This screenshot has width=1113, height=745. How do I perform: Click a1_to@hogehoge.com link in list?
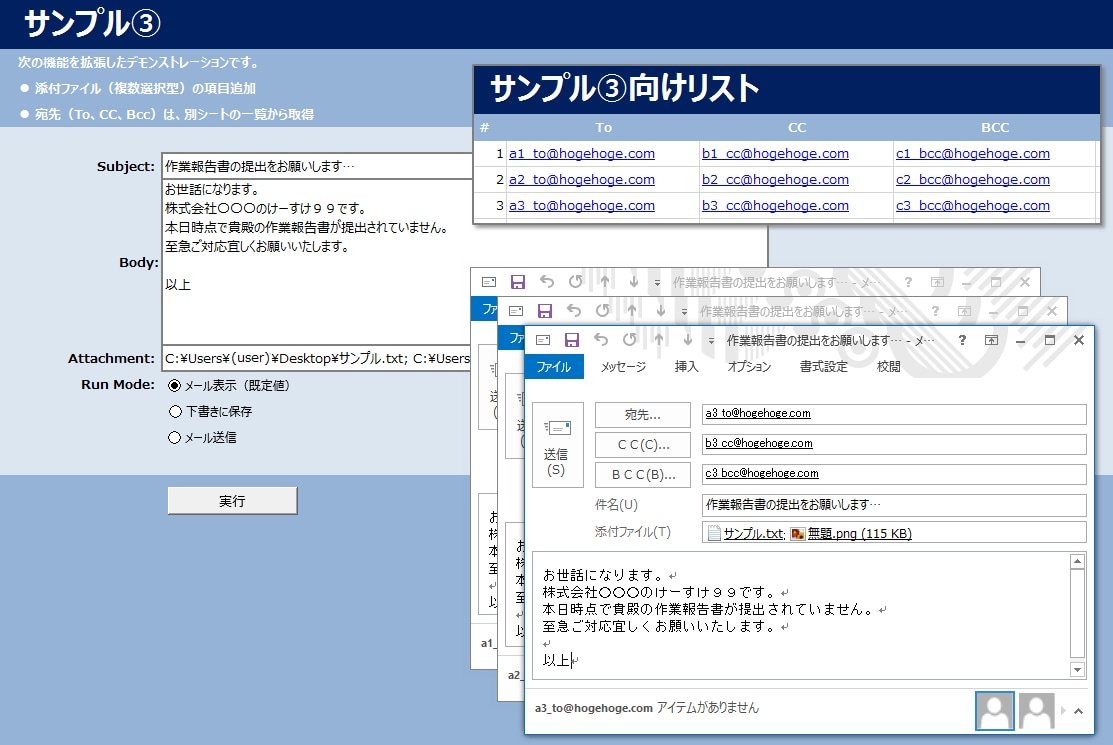582,153
